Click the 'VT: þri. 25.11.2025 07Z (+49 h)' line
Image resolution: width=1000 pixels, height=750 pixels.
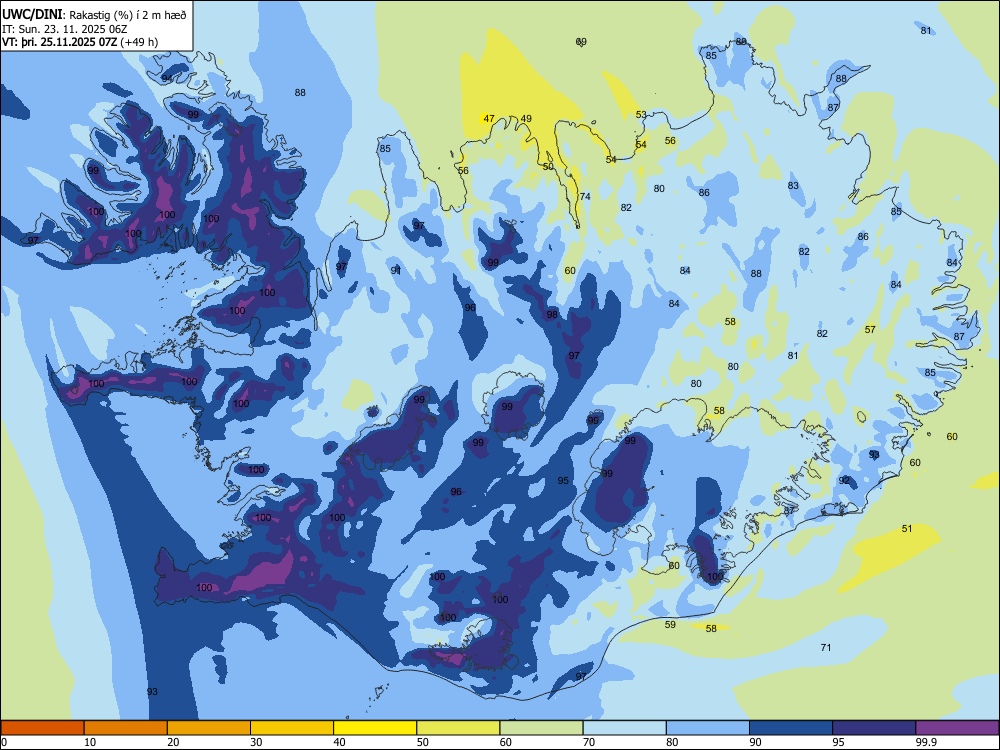tap(80, 42)
